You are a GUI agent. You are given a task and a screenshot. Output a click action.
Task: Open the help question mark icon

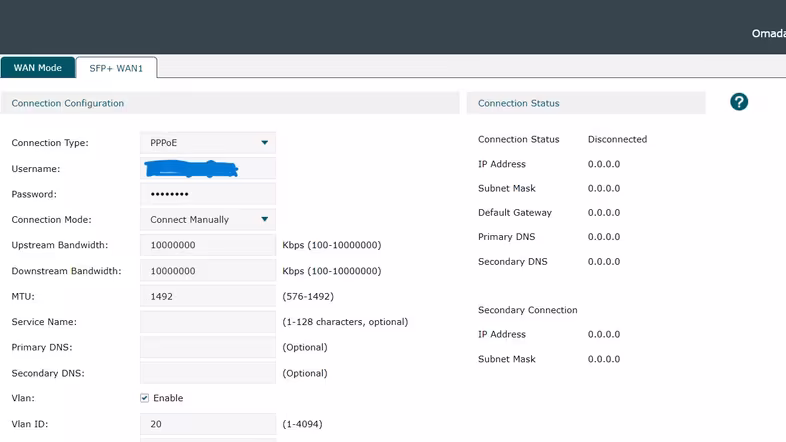tap(739, 102)
